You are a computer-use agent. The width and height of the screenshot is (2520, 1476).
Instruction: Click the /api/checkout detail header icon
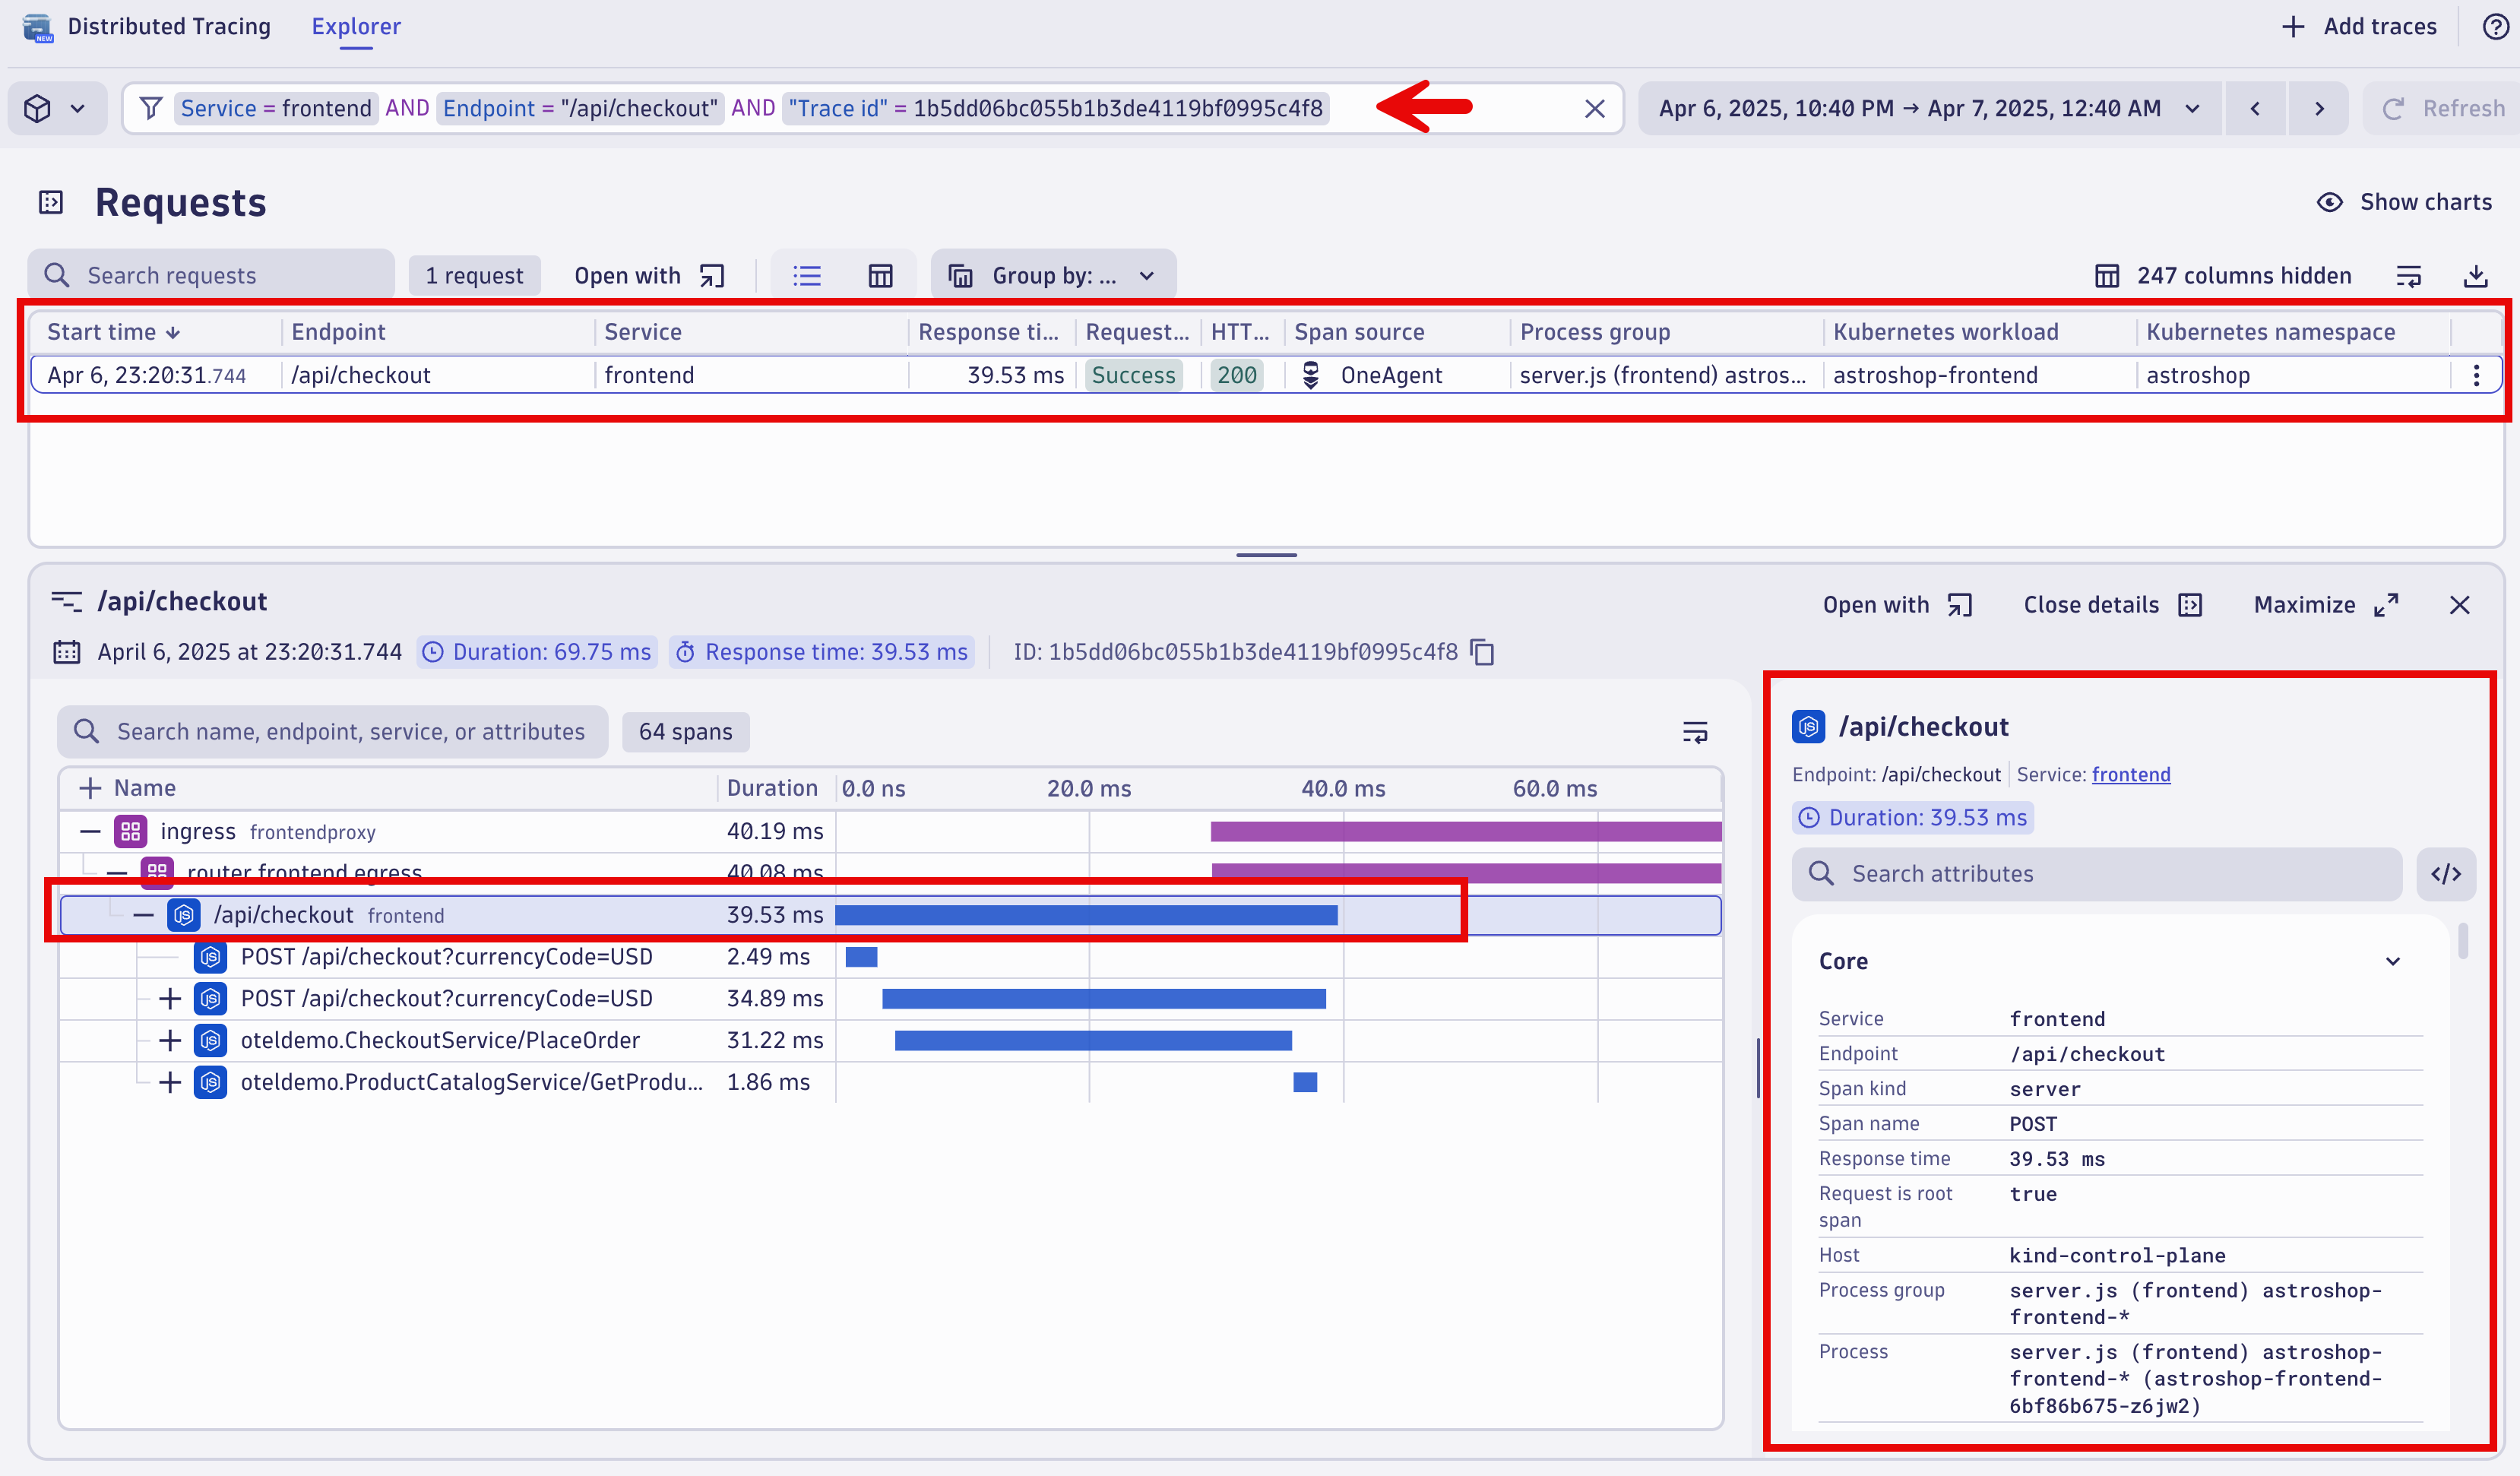point(1808,726)
